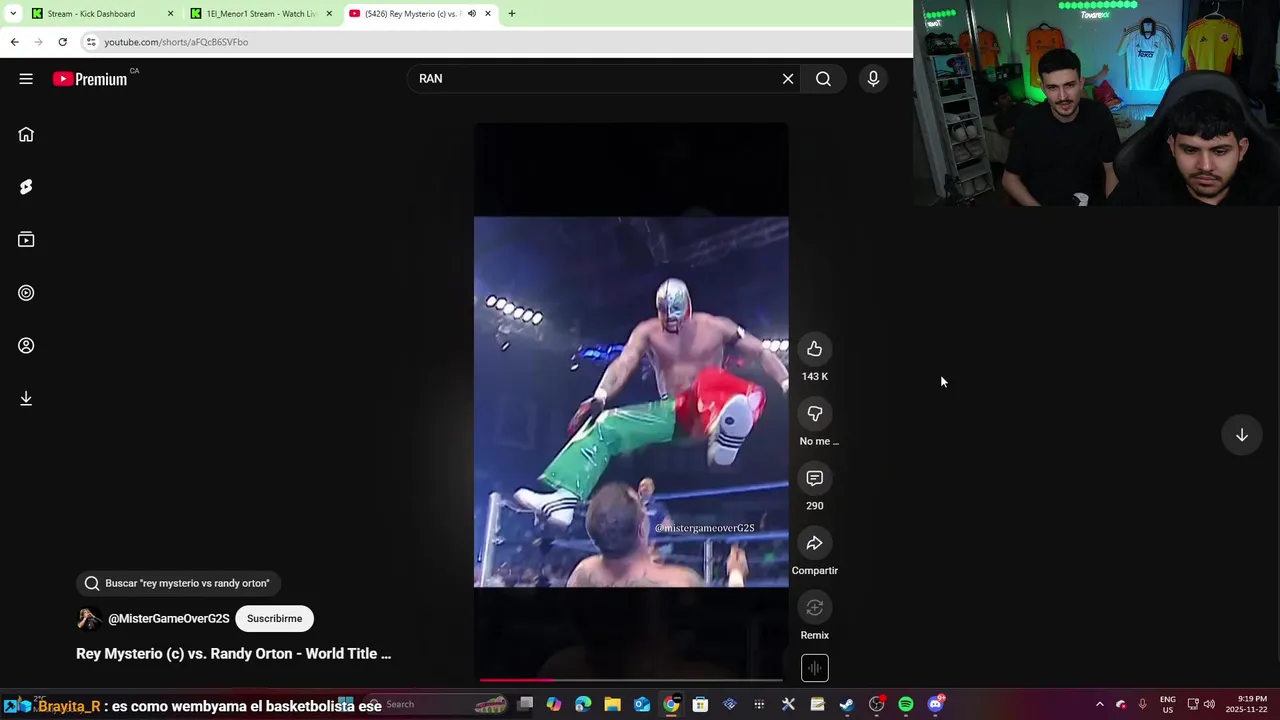Close the Rey Mysterio YouTube tab
The width and height of the screenshot is (1280, 720).
(488, 14)
